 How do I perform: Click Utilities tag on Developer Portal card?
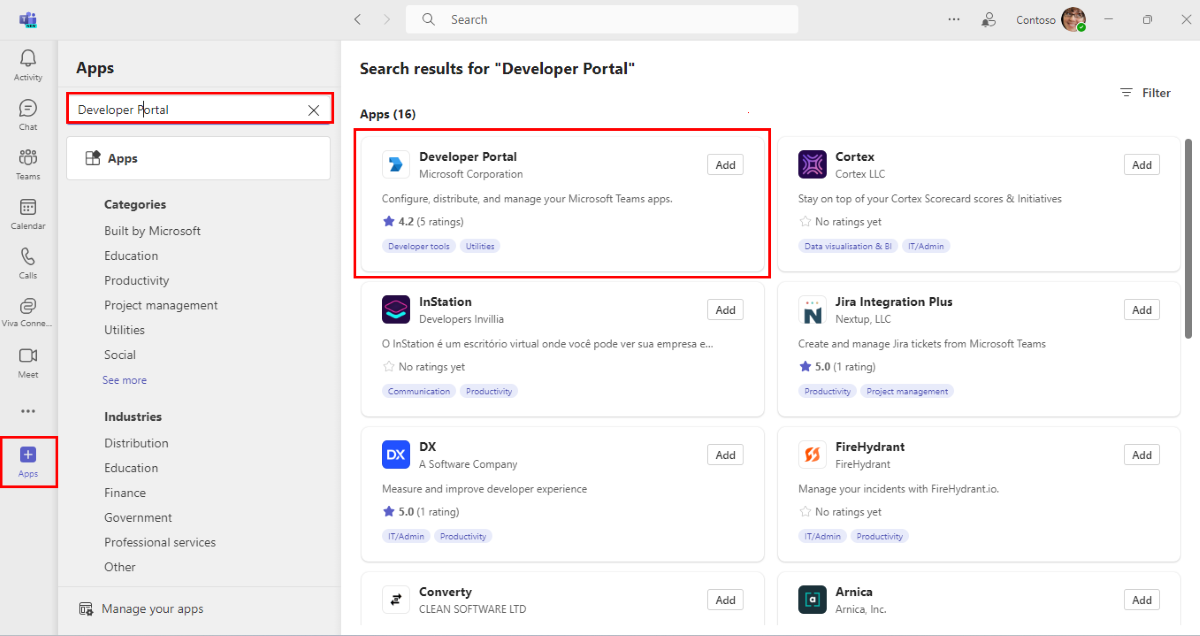pos(480,246)
